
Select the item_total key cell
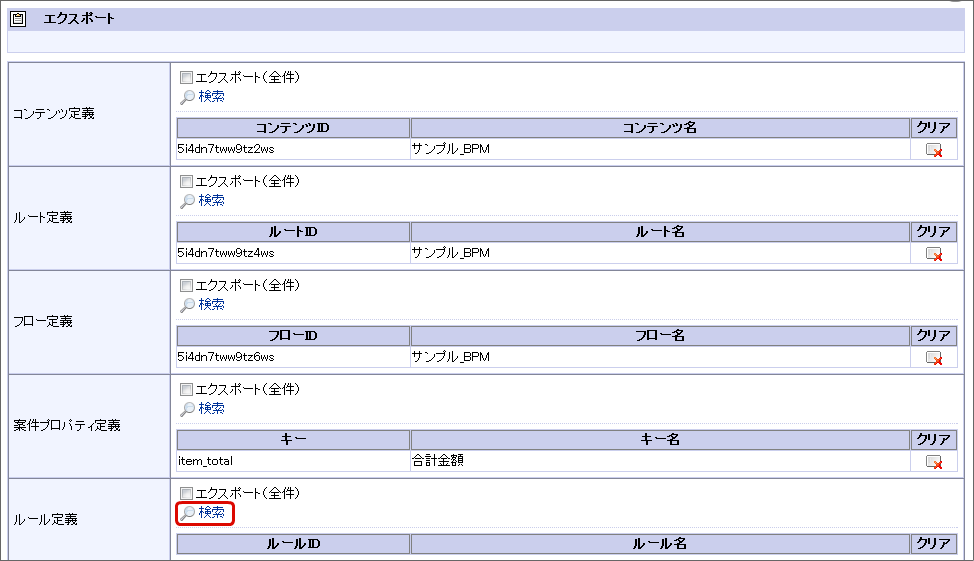coord(293,461)
